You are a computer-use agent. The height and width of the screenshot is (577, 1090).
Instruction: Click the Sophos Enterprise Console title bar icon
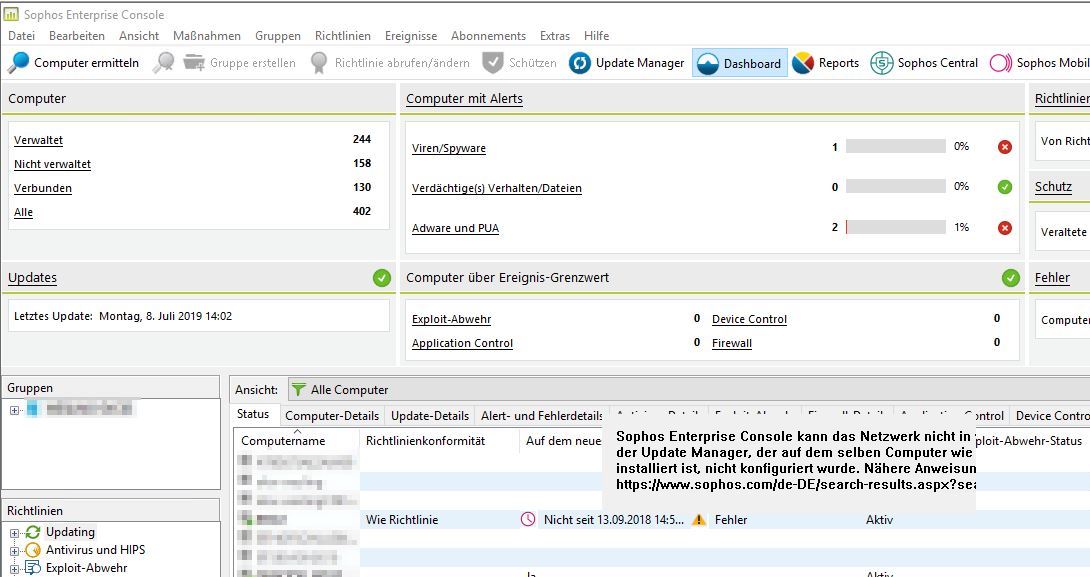[11, 14]
